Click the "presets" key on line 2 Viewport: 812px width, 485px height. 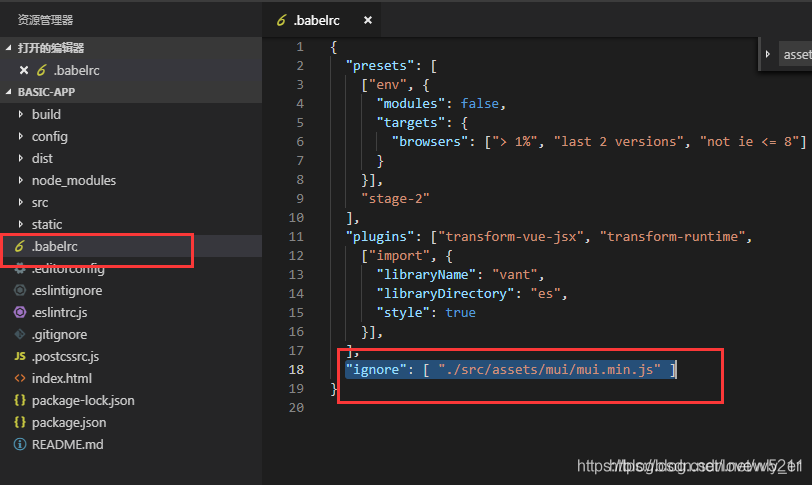coord(380,66)
